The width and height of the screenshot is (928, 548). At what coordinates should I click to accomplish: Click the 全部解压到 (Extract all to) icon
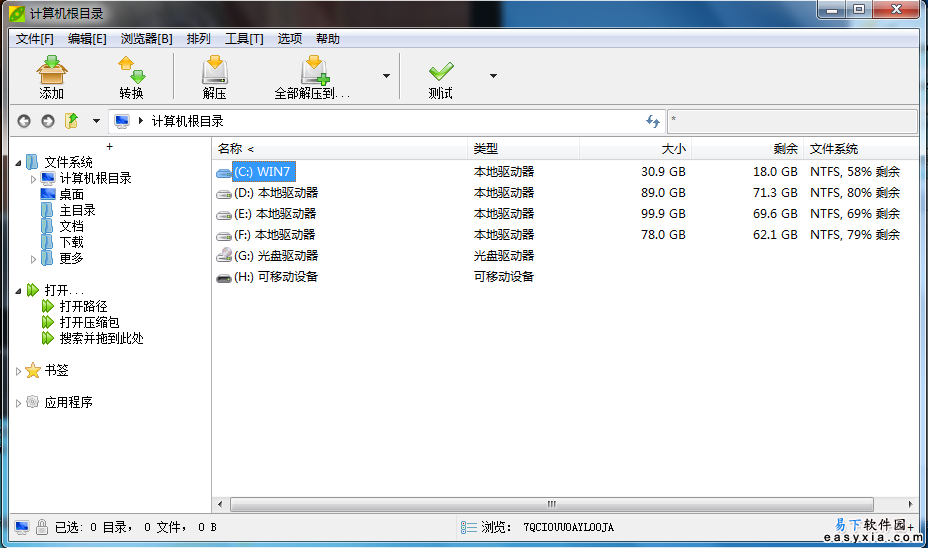314,70
